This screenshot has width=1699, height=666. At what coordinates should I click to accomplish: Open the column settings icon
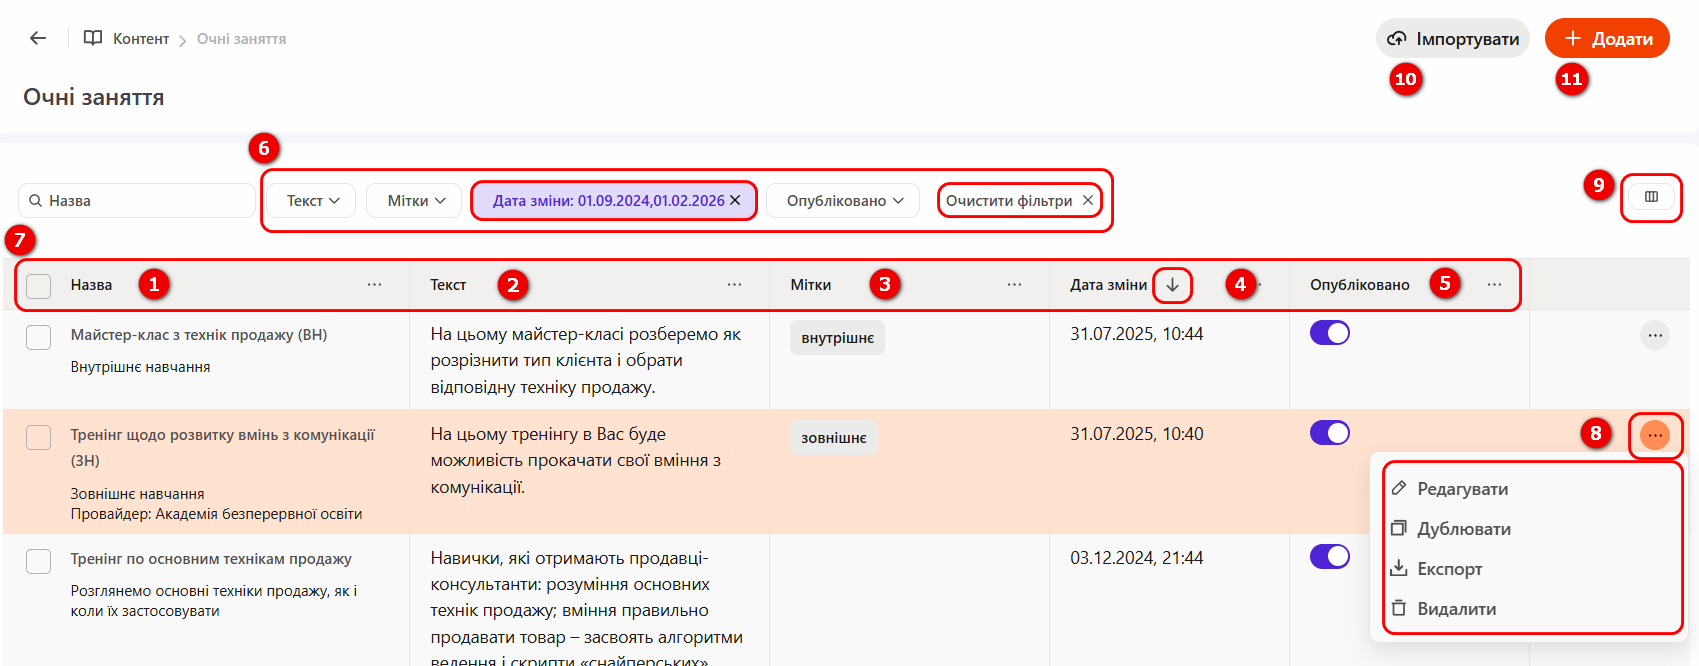click(1651, 197)
